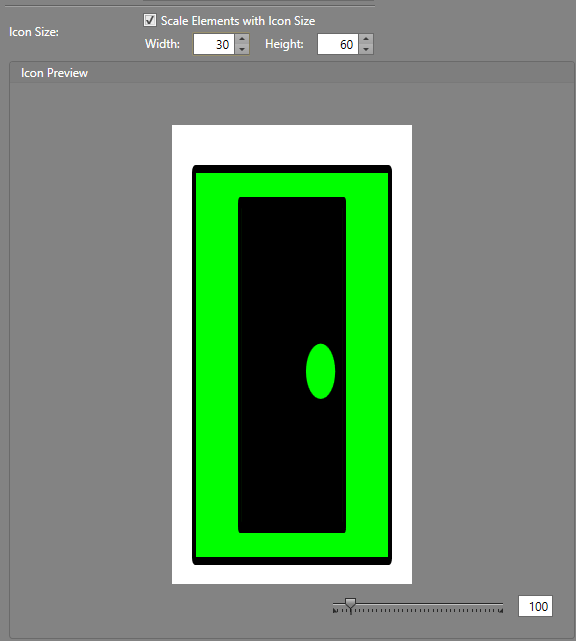Decrease Width with the down arrow
Image resolution: width=576 pixels, height=641 pixels.
pos(242,49)
